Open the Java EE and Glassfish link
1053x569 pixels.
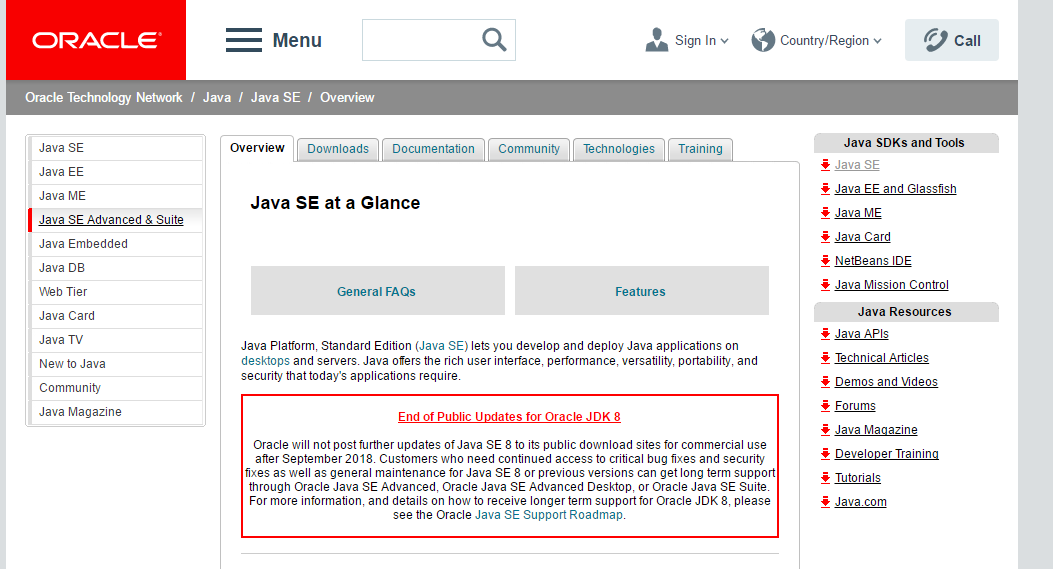click(x=895, y=189)
